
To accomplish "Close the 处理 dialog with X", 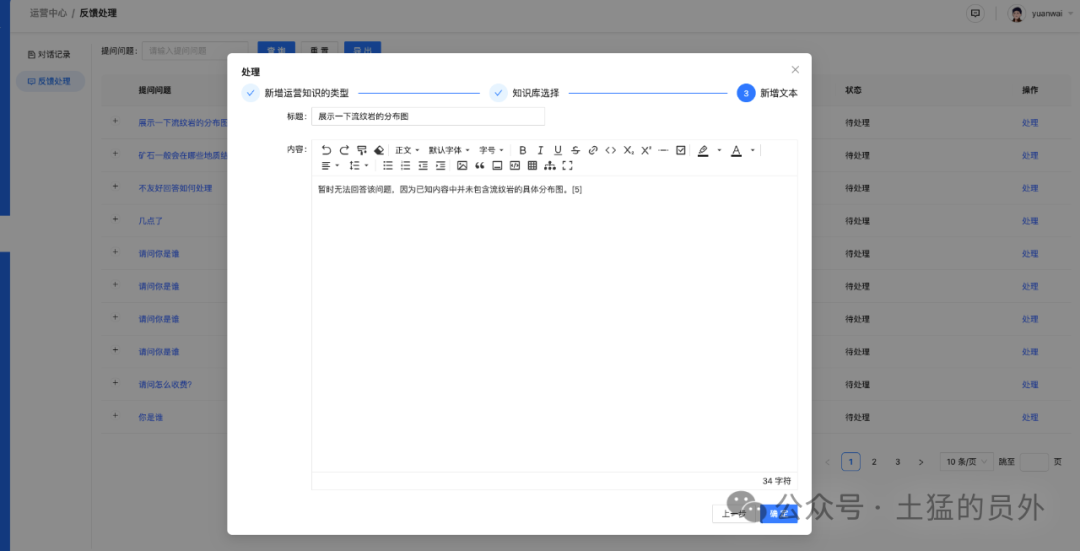I will 796,70.
